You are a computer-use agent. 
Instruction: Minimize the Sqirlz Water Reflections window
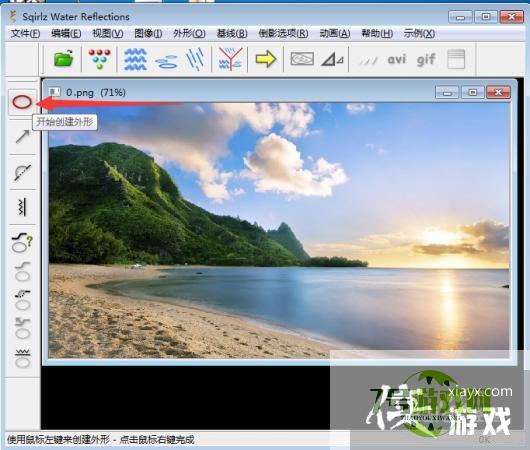460,17
